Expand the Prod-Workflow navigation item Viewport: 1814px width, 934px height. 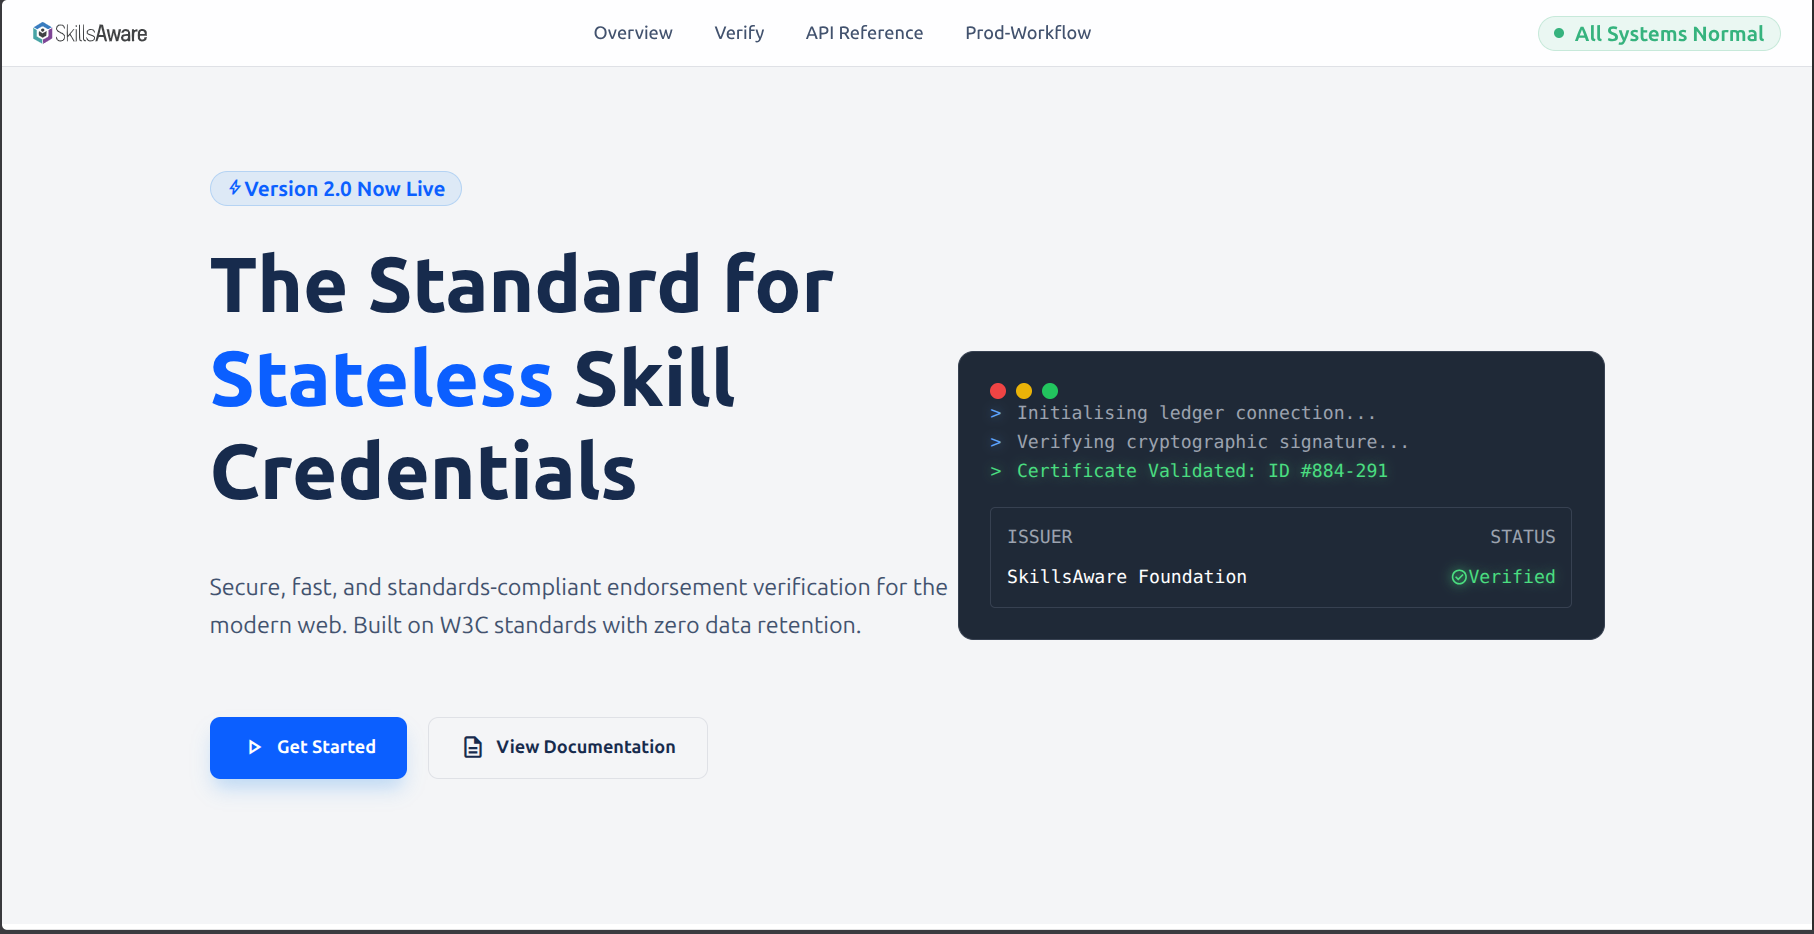click(x=1027, y=33)
